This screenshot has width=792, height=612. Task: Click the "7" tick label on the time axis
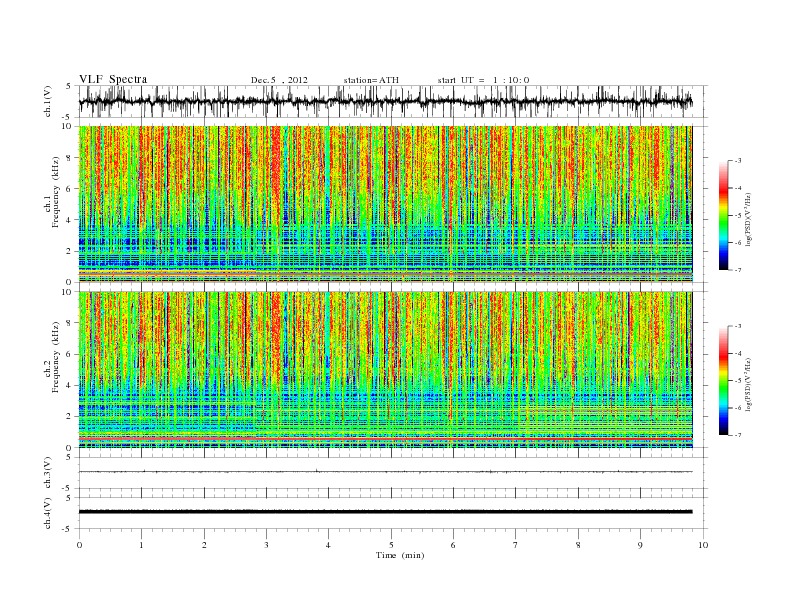pos(516,545)
